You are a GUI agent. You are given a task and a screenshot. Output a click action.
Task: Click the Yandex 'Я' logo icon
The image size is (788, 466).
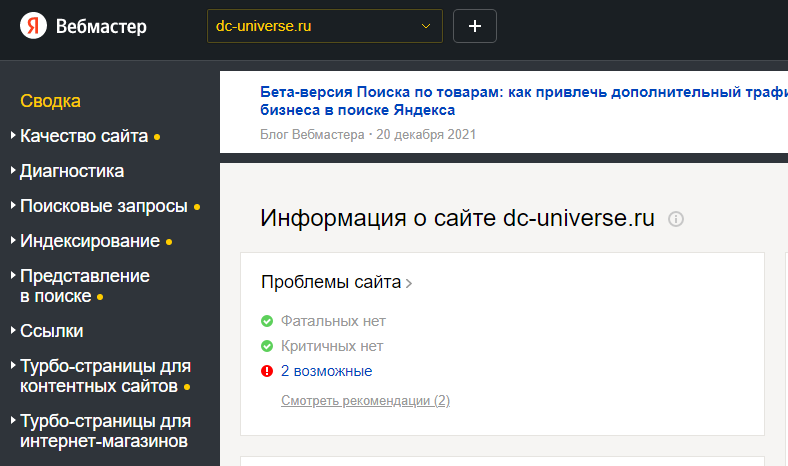pyautogui.click(x=33, y=26)
